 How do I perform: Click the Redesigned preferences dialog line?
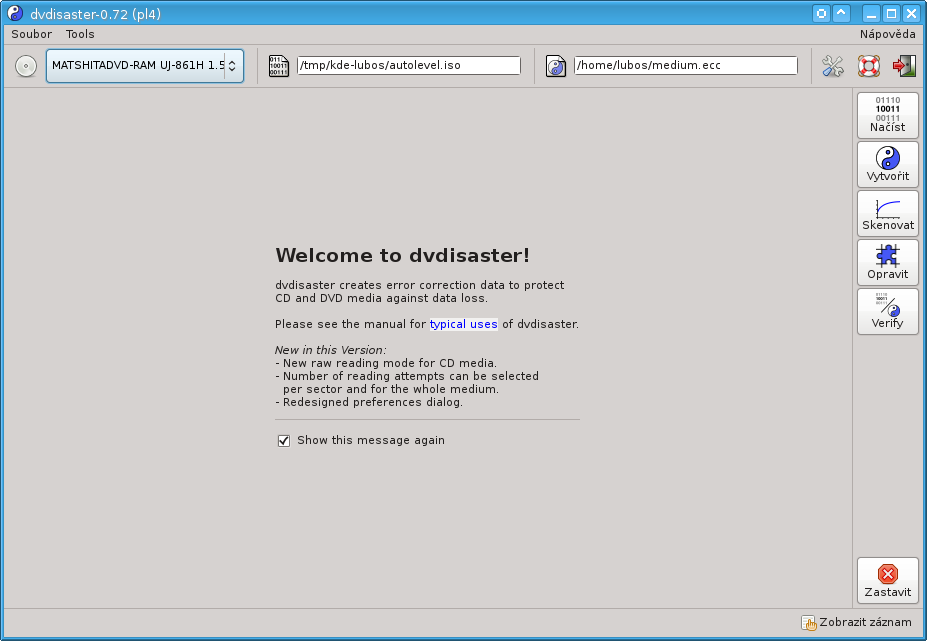tap(369, 402)
